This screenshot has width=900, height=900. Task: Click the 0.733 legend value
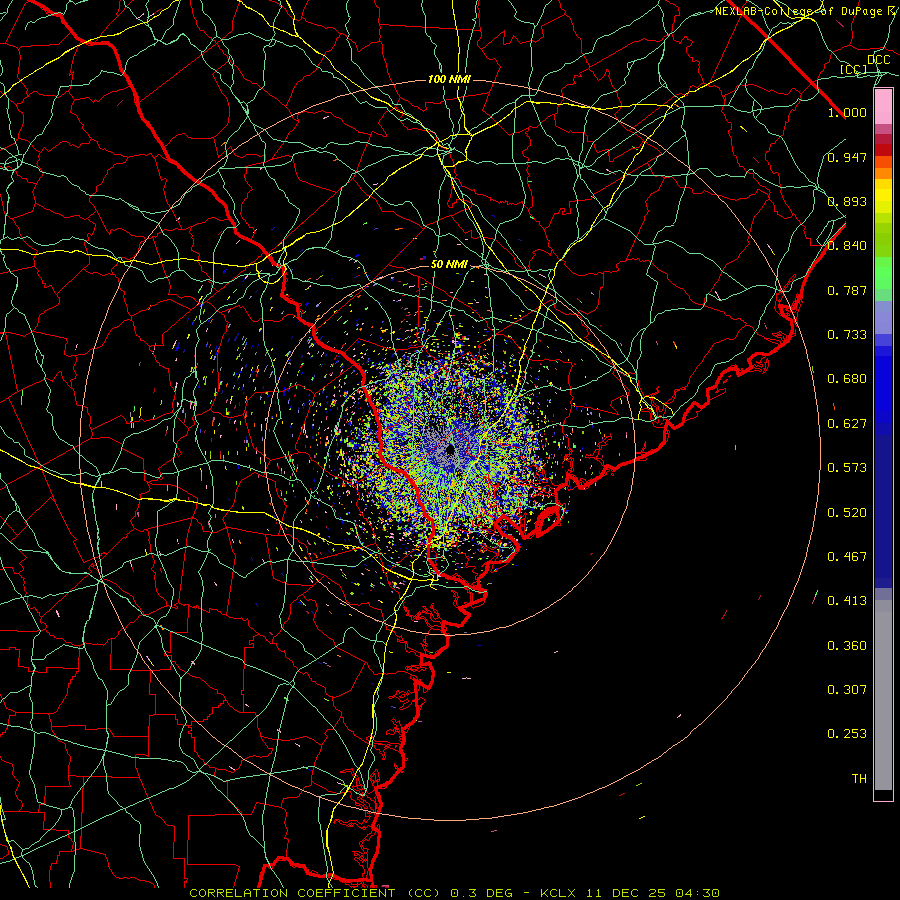(847, 335)
